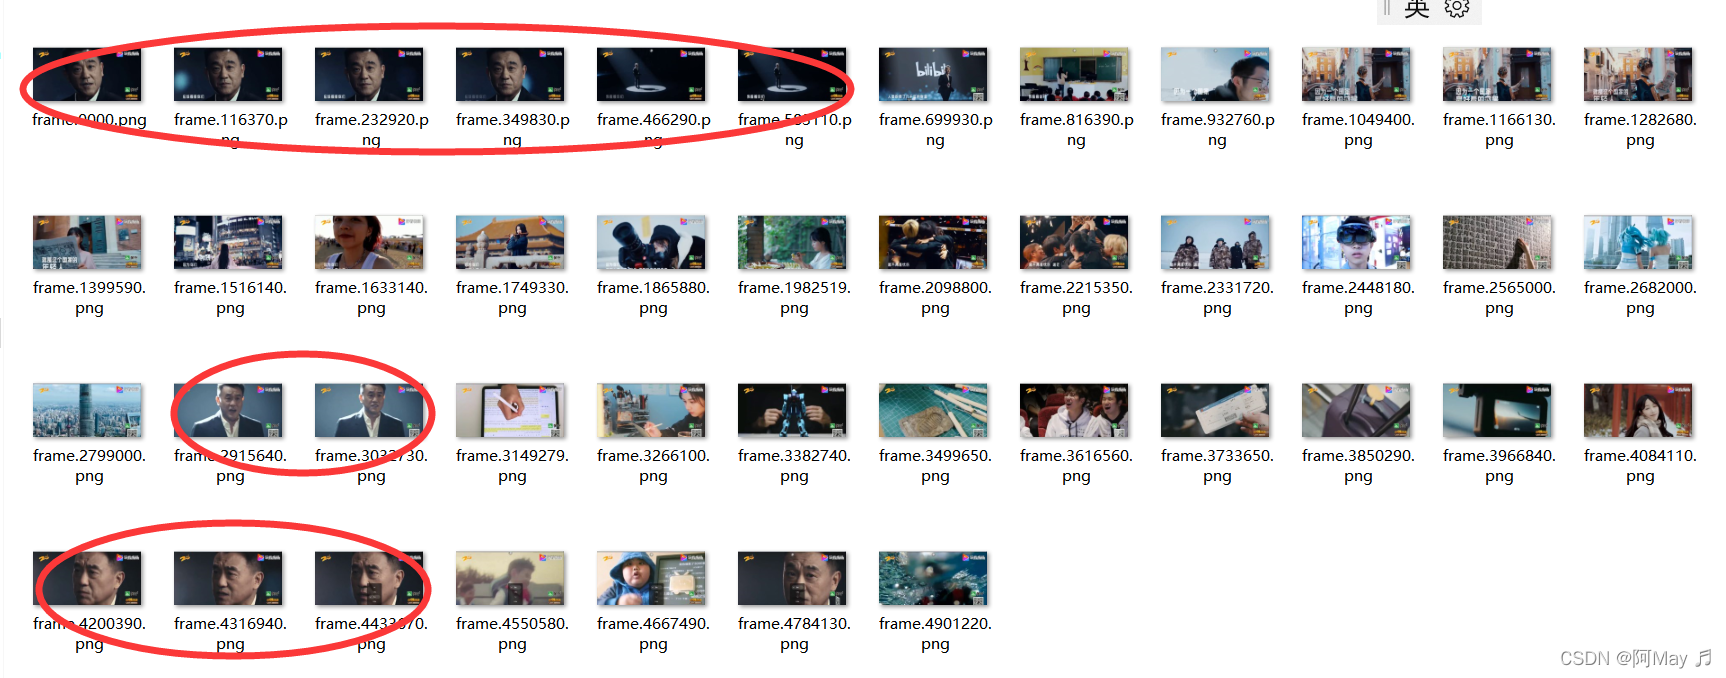Select tablet writing thumbnail frame.3149279.png

point(510,411)
